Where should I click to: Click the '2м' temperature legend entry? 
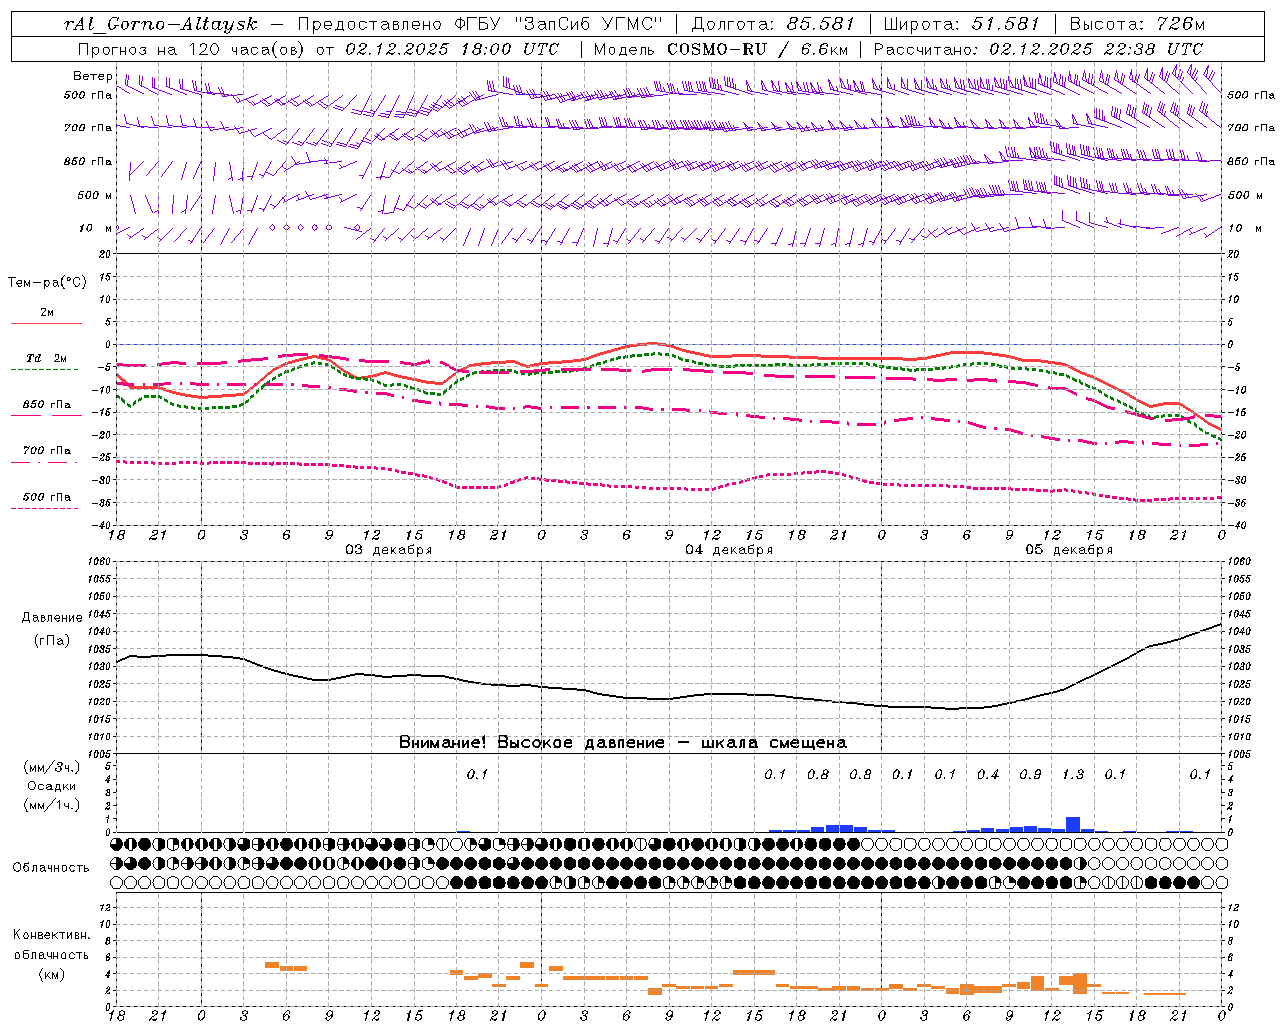(x=47, y=312)
